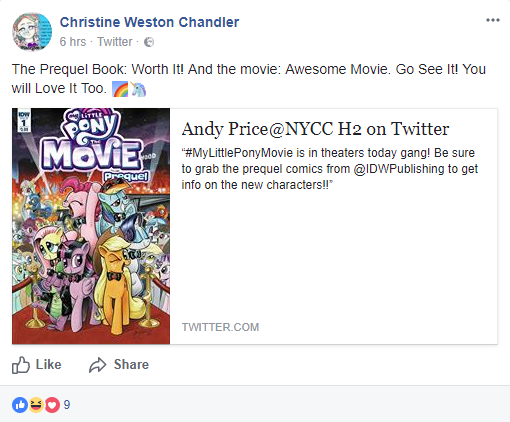The image size is (510, 422).
Task: Click the red heart love reaction icon
Action: [x=52, y=405]
